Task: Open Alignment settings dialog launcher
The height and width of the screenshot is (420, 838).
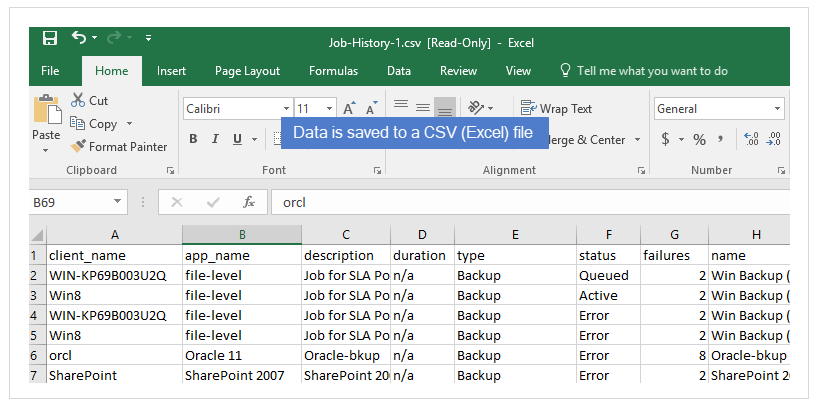Action: [x=641, y=170]
